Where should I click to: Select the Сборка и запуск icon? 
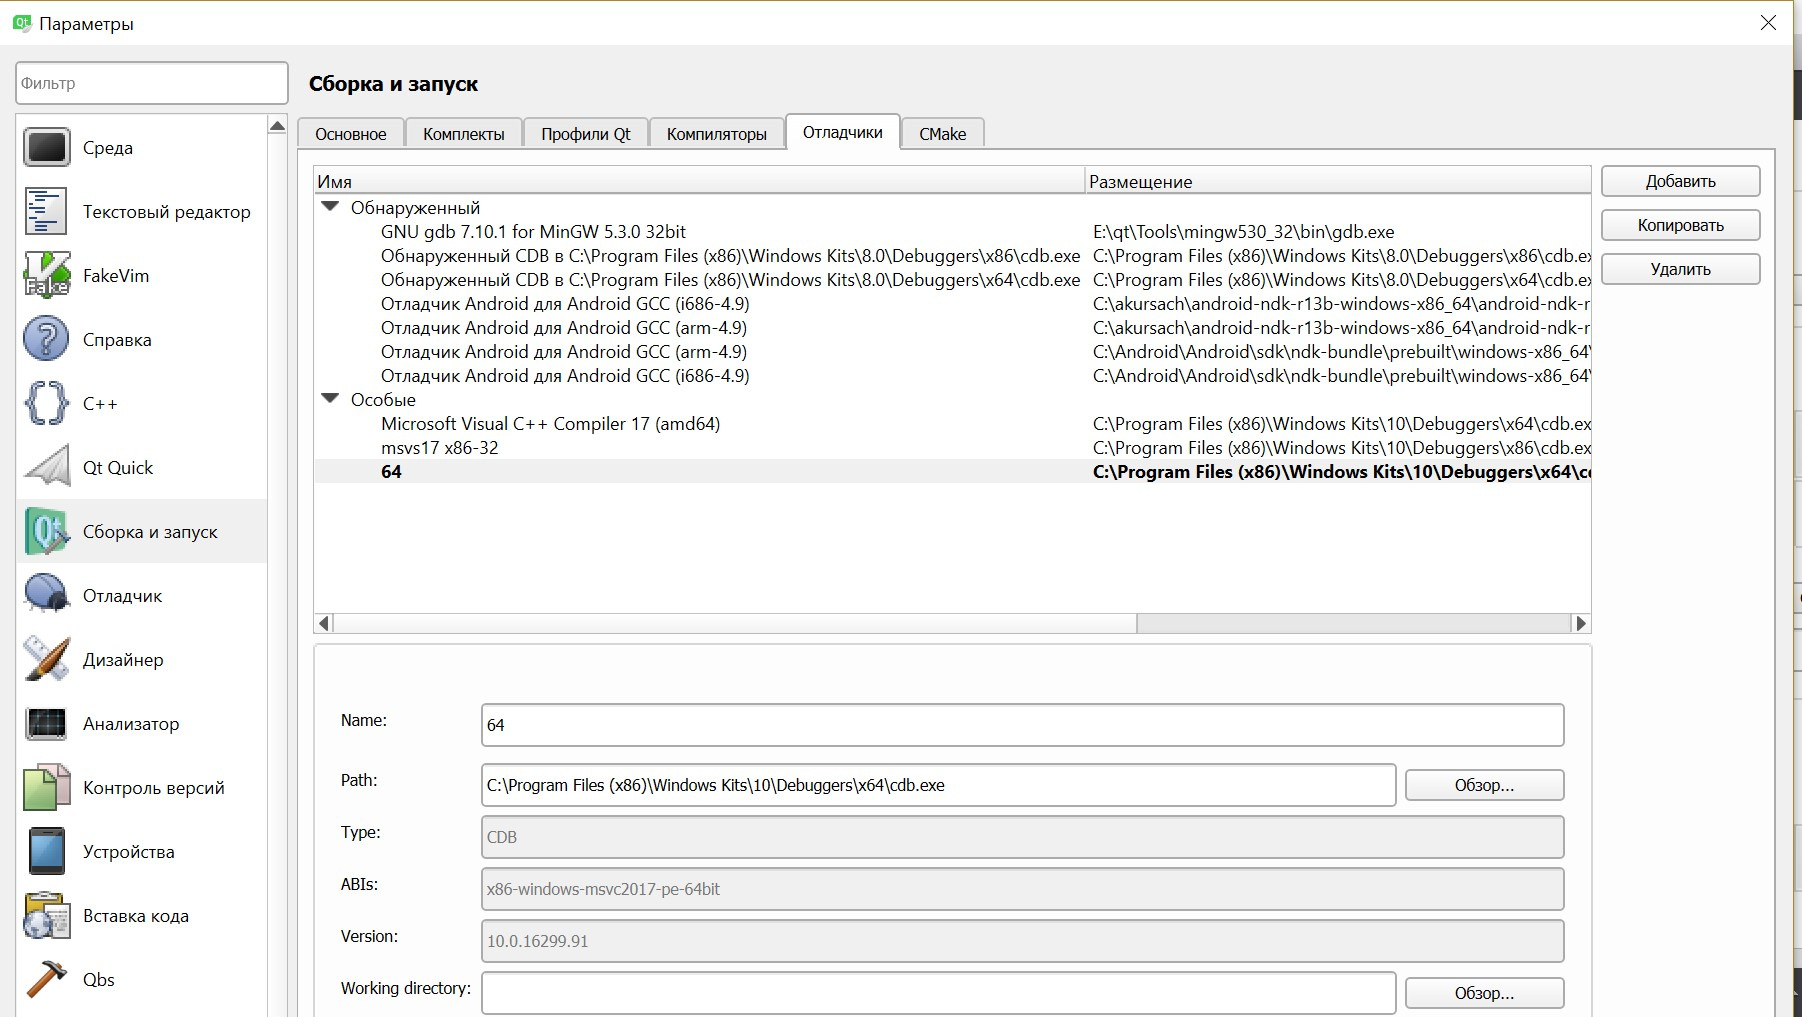47,532
